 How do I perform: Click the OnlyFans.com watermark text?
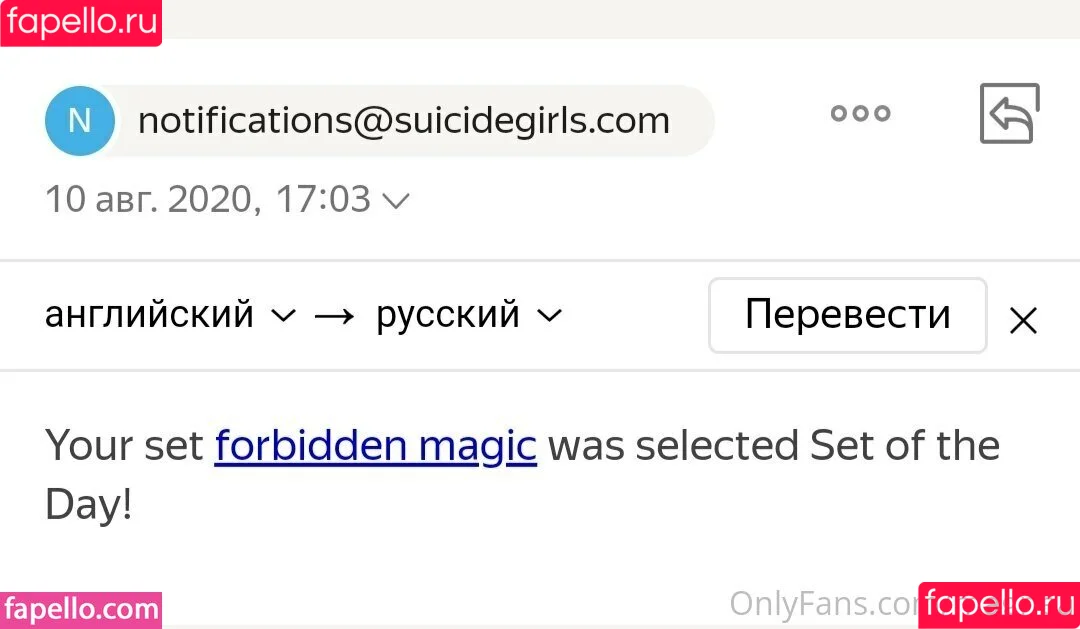tap(824, 605)
